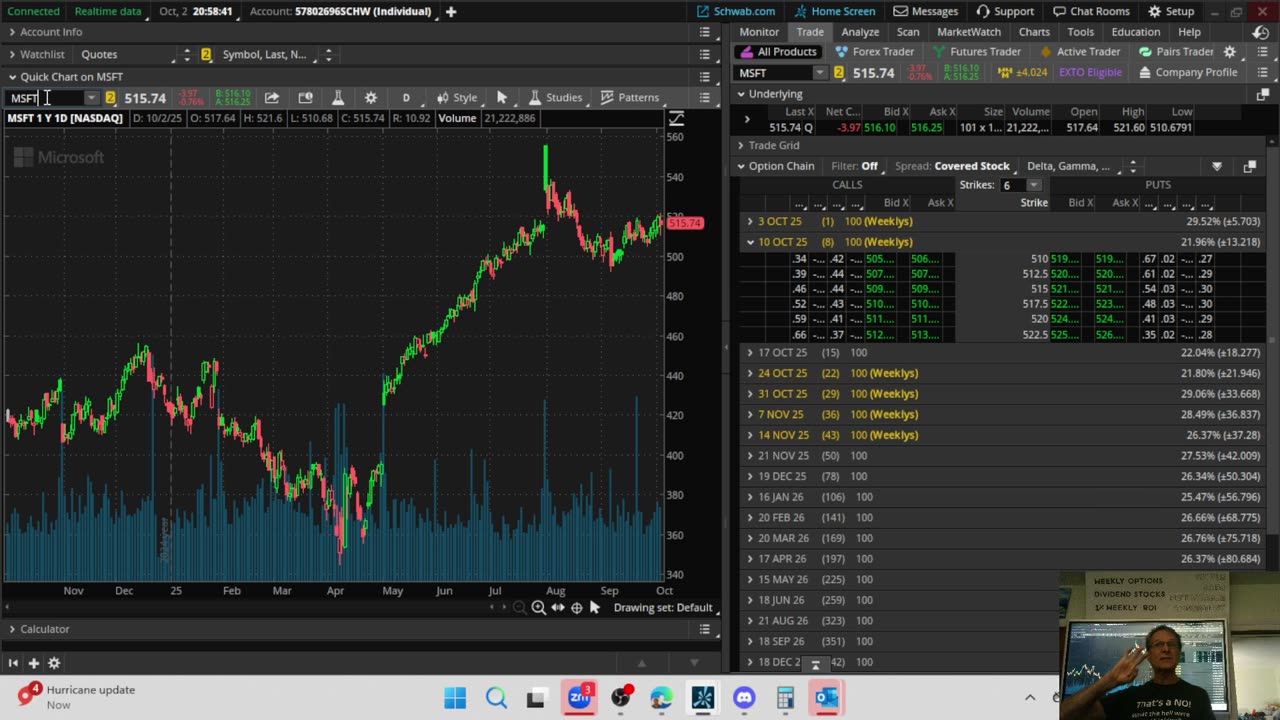
Task: Open the Setup menu
Action: 1171,11
